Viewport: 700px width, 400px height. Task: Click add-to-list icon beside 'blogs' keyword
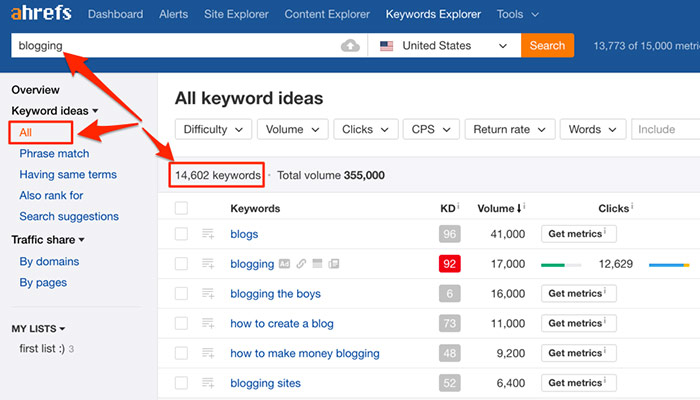coord(209,234)
